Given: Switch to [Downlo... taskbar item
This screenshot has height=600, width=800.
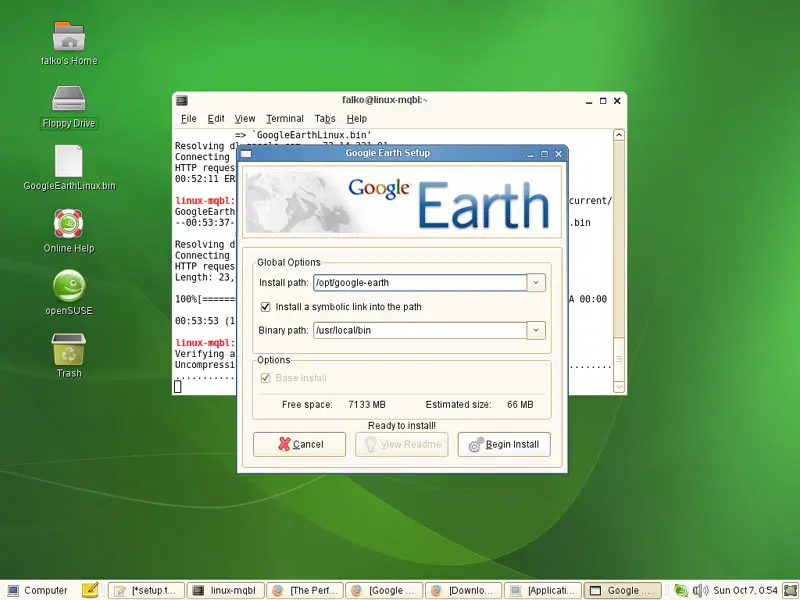Looking at the screenshot, I should point(463,590).
